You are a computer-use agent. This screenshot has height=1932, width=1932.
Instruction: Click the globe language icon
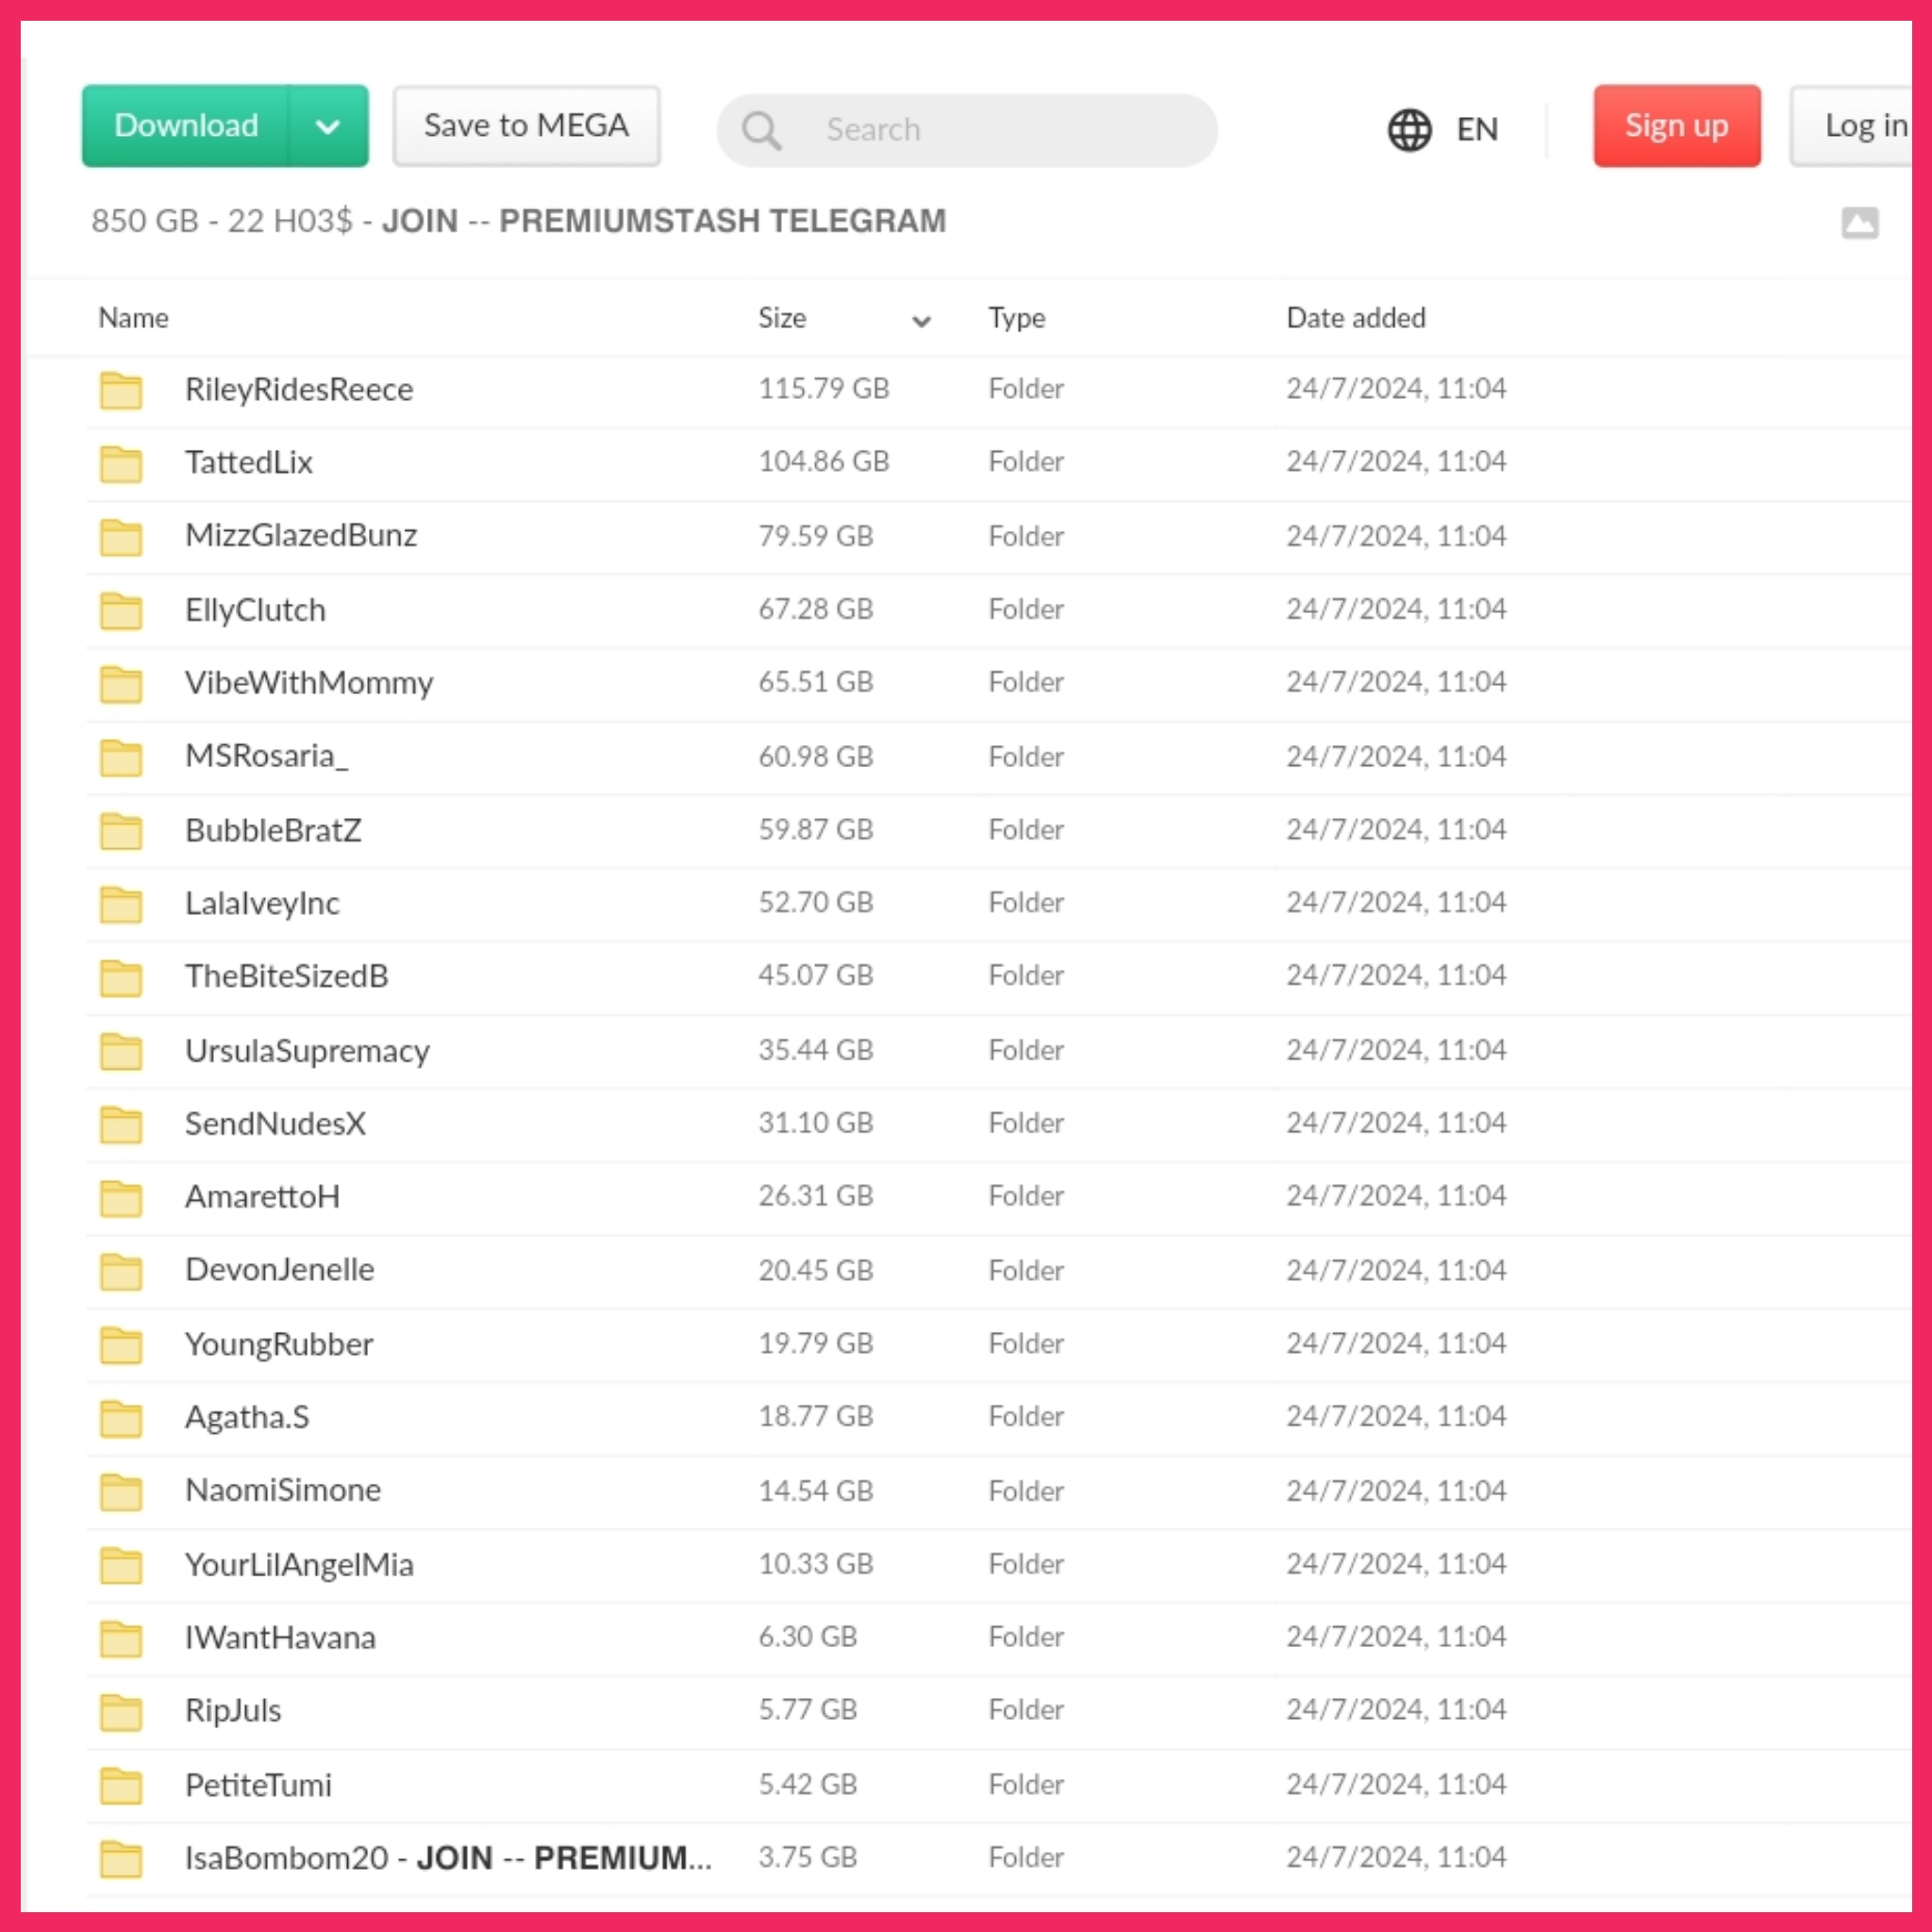coord(1410,130)
